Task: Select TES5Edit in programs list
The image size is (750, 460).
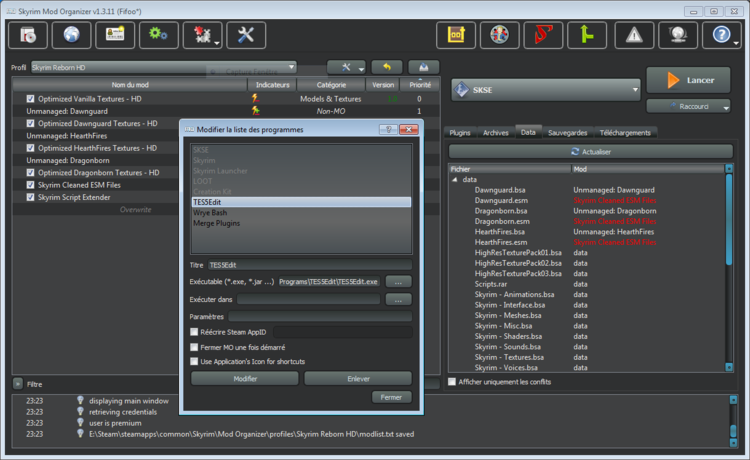Action: click(x=301, y=202)
